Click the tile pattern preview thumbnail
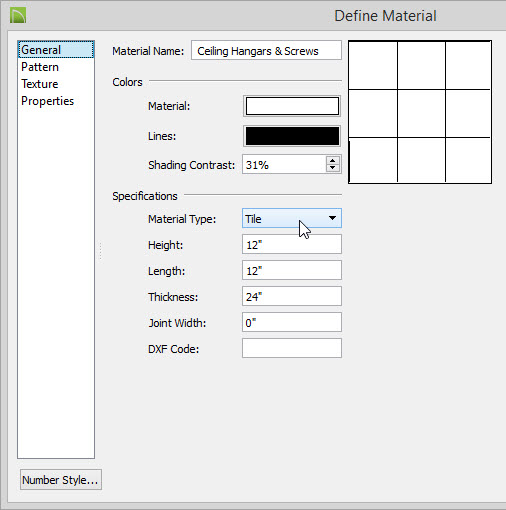The height and width of the screenshot is (510, 506). tap(420, 112)
